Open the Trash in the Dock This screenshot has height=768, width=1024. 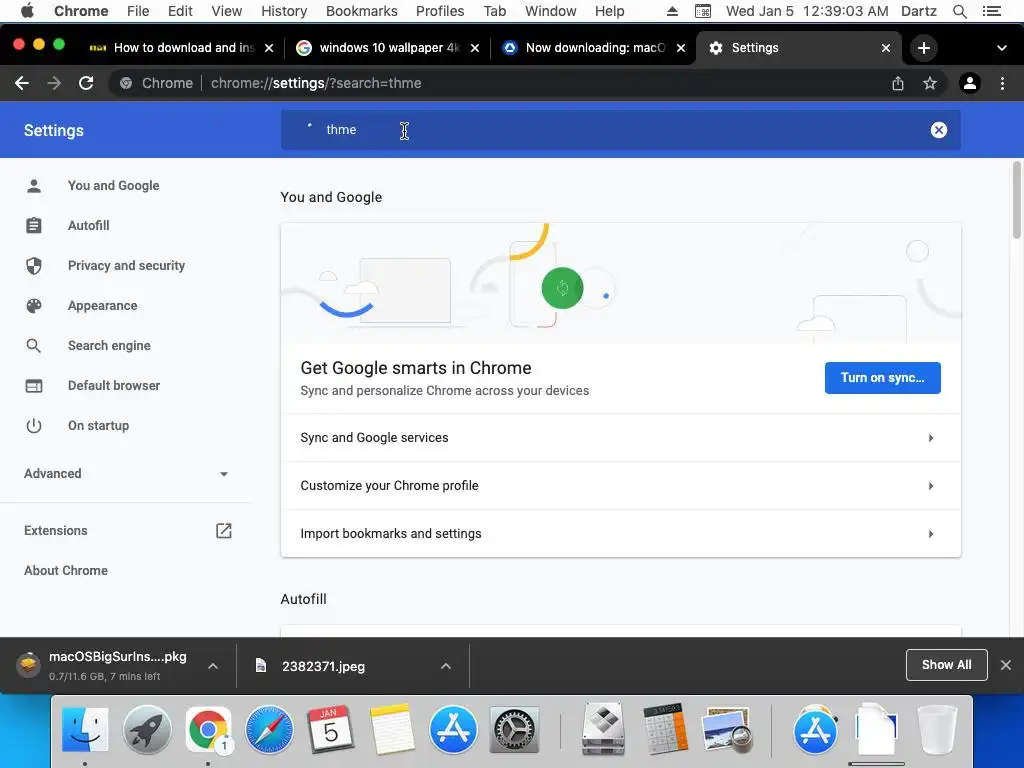tap(937, 729)
